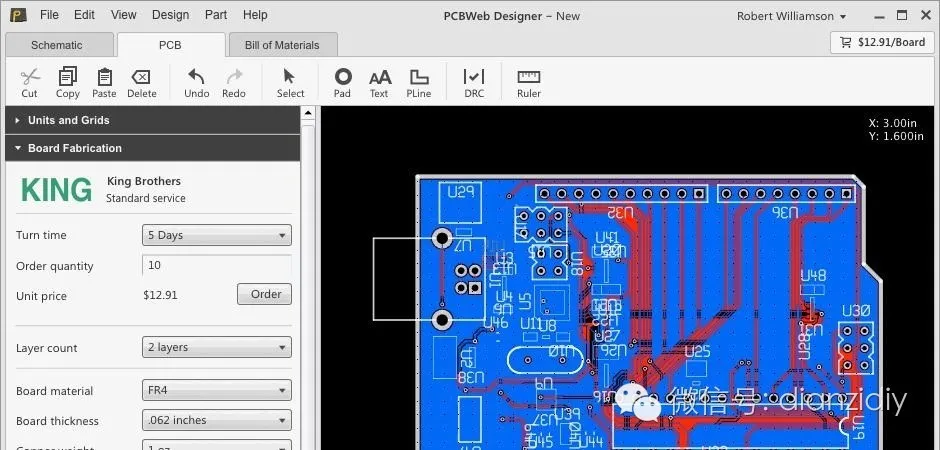Click the Paste tool icon
Viewport: 940px width, 450px height.
coord(104,77)
